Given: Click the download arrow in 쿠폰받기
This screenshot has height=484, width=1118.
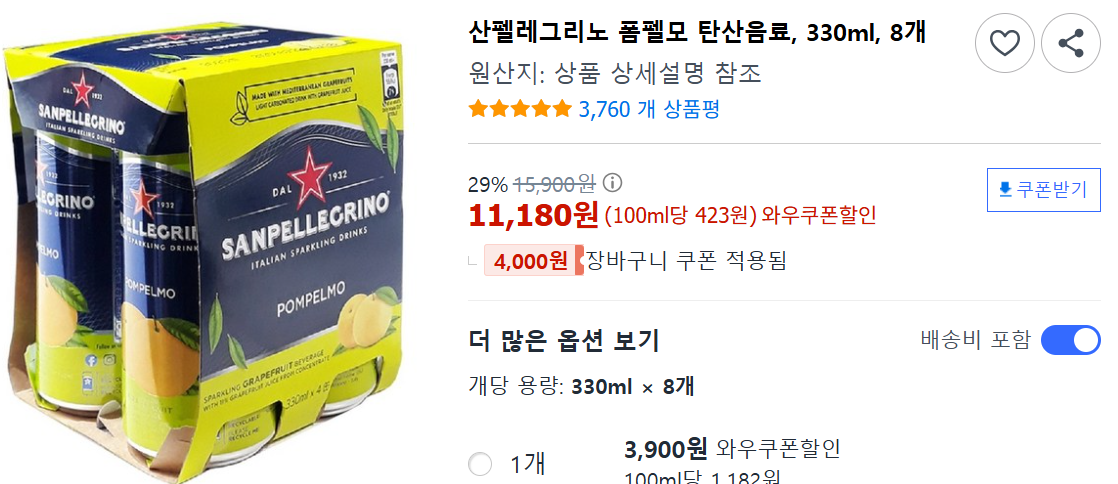Looking at the screenshot, I should click(x=1005, y=190).
